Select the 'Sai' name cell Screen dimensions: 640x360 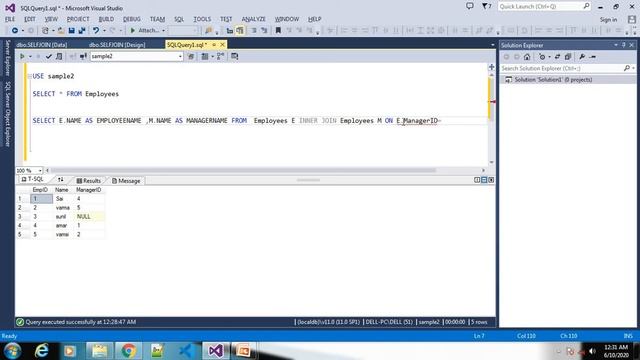[63, 199]
